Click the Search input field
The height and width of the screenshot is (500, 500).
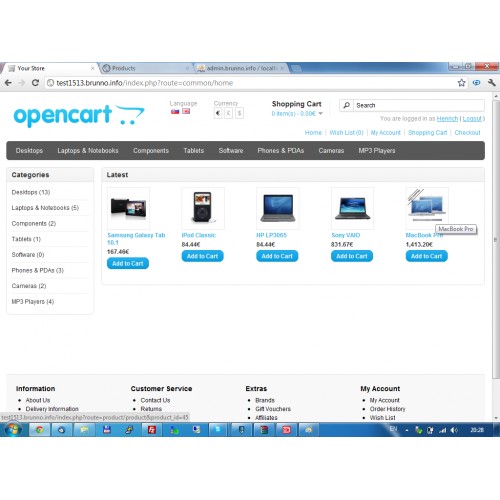tap(418, 105)
